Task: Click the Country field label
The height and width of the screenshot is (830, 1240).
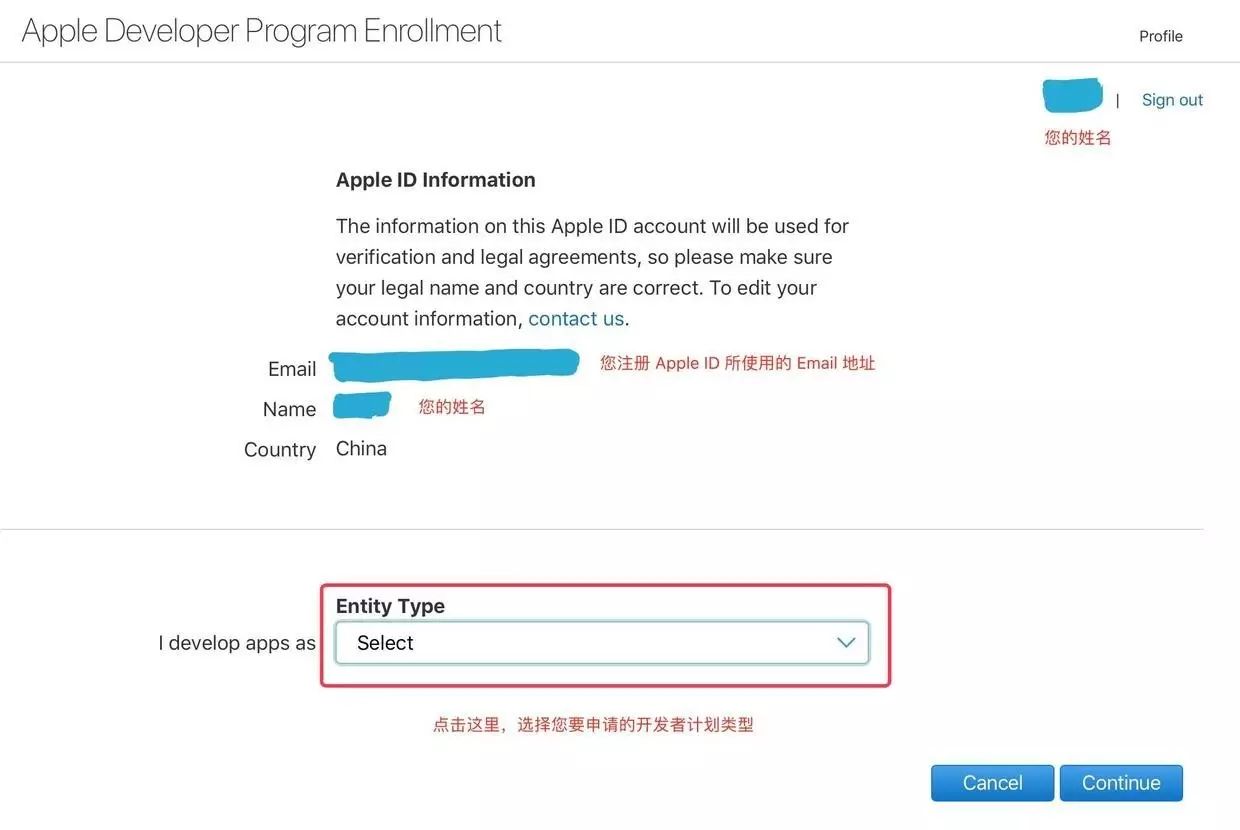Action: [280, 450]
